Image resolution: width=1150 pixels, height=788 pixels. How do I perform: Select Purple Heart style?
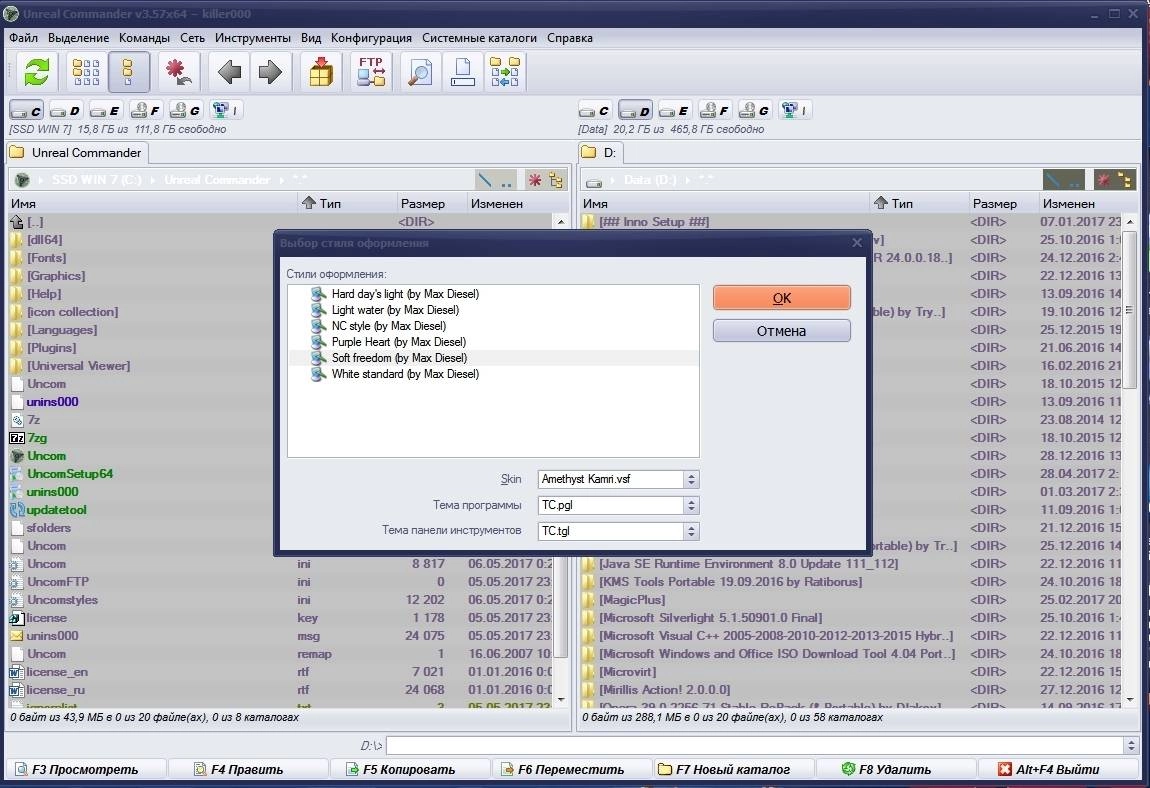pyautogui.click(x=398, y=342)
